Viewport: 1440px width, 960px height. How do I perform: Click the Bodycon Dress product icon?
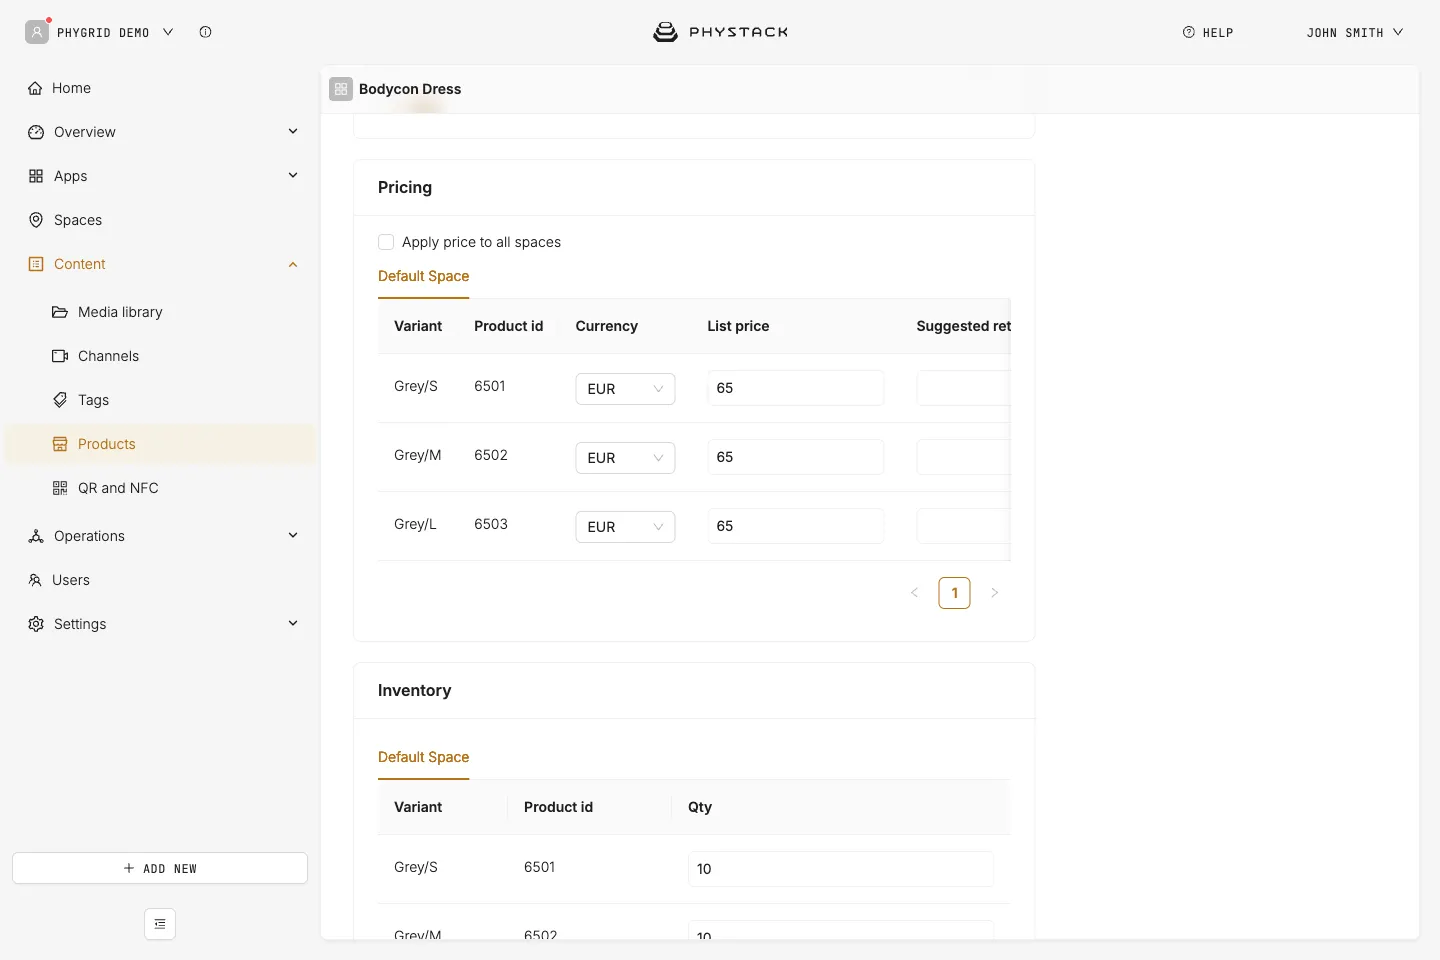(x=341, y=89)
